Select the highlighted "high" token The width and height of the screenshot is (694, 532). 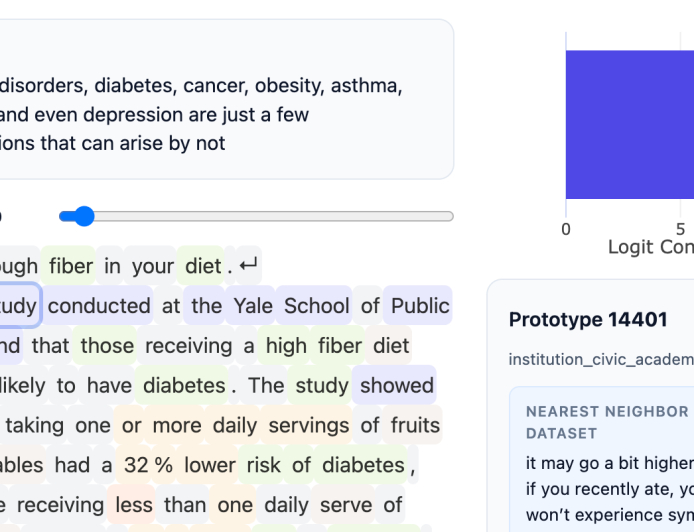click(286, 346)
